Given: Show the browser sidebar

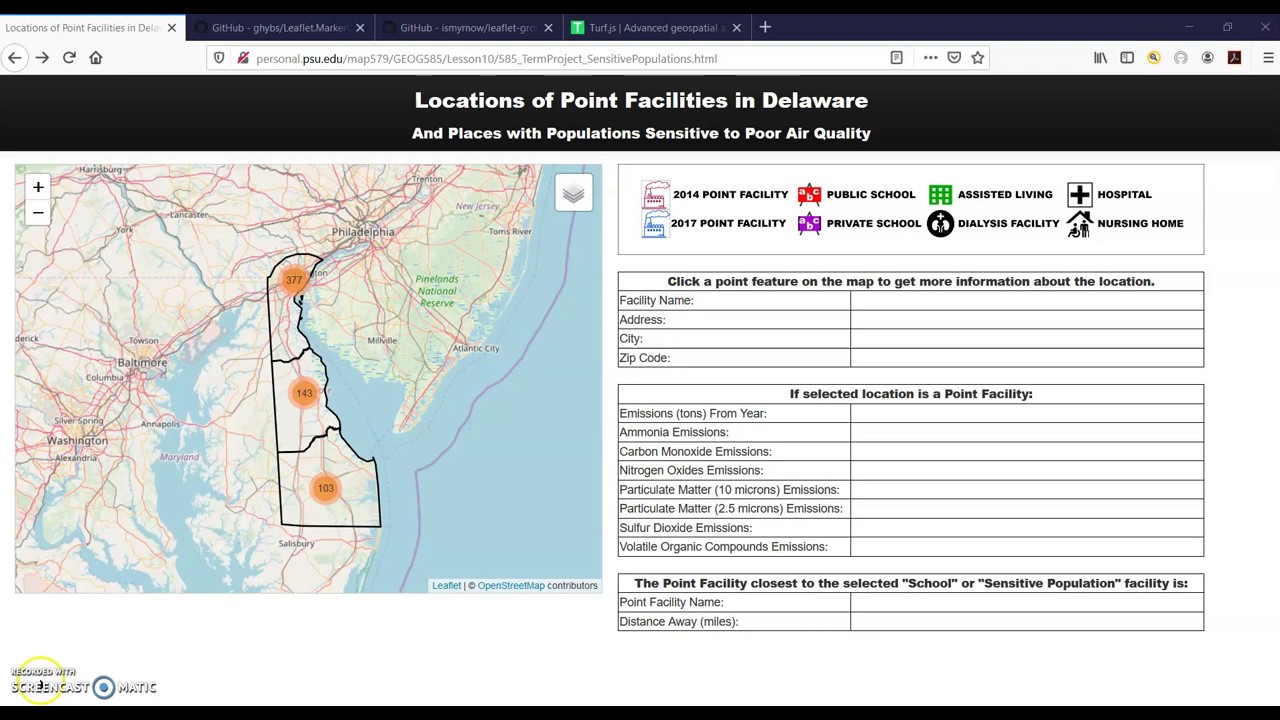Looking at the screenshot, I should pyautogui.click(x=1127, y=58).
